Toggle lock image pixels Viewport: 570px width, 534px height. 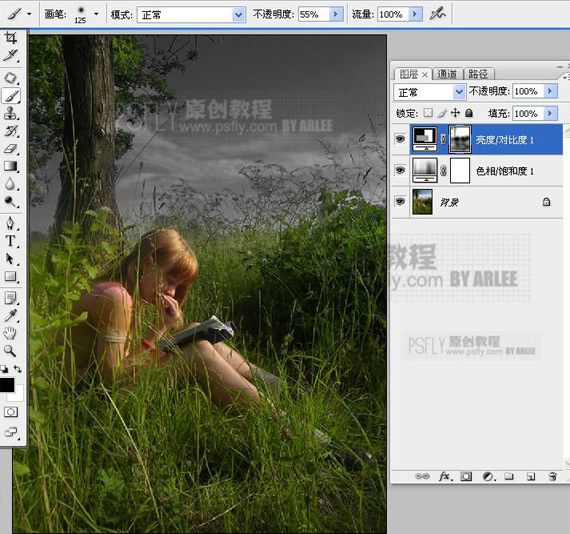(442, 113)
